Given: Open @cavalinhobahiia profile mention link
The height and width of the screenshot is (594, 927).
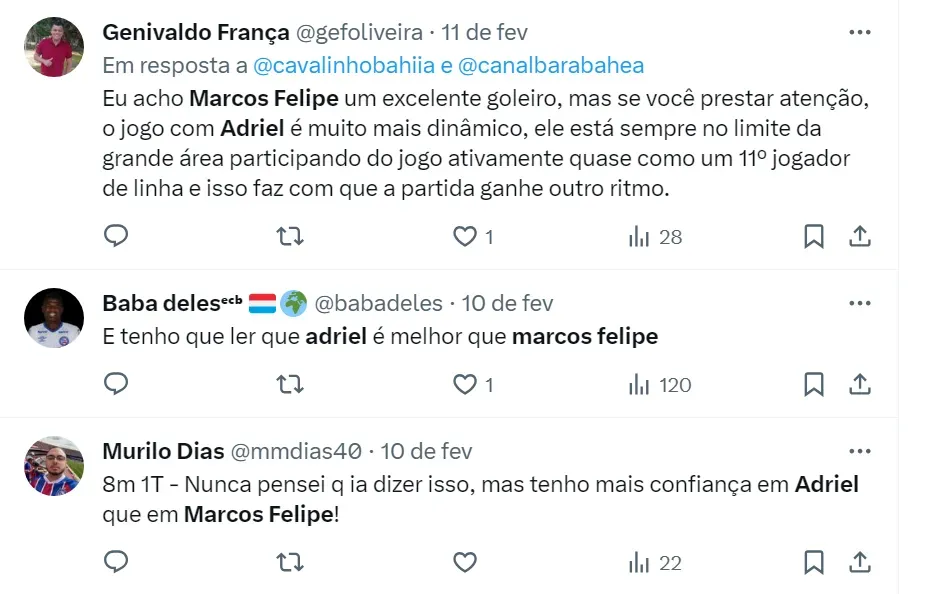Looking at the screenshot, I should [343, 66].
